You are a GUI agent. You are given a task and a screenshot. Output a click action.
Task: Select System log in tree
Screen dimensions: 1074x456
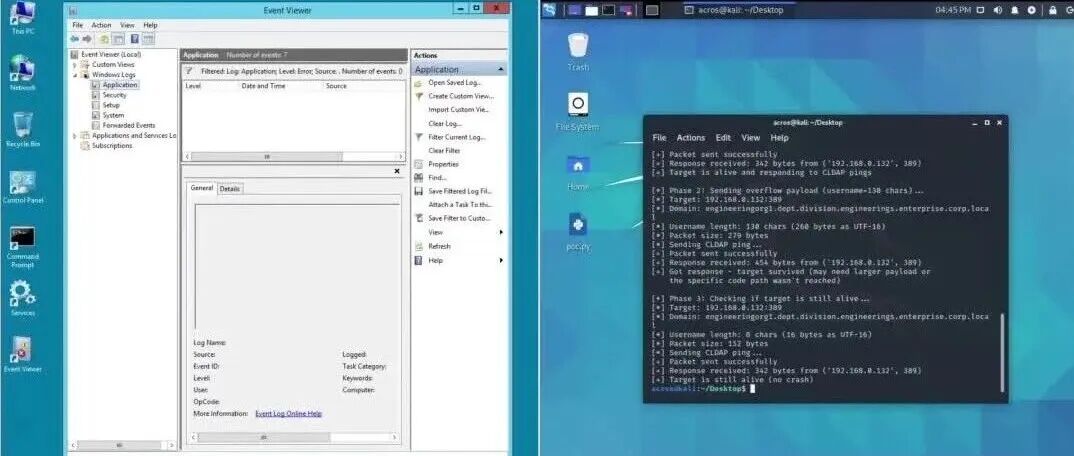point(113,116)
